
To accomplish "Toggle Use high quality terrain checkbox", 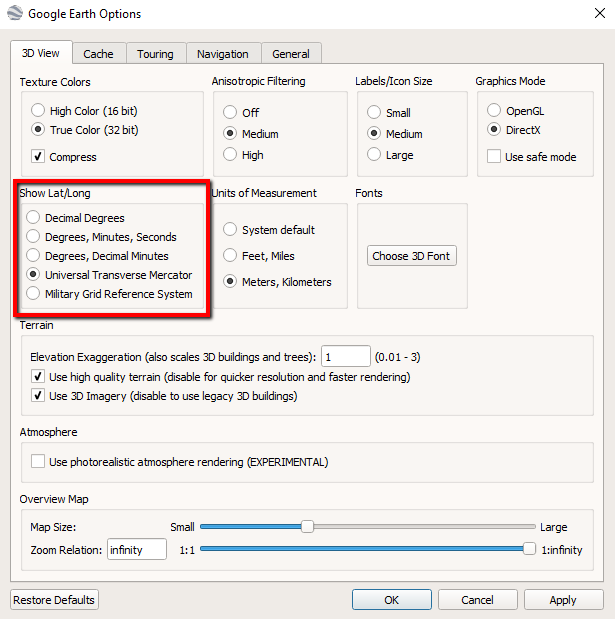I will pos(38,377).
